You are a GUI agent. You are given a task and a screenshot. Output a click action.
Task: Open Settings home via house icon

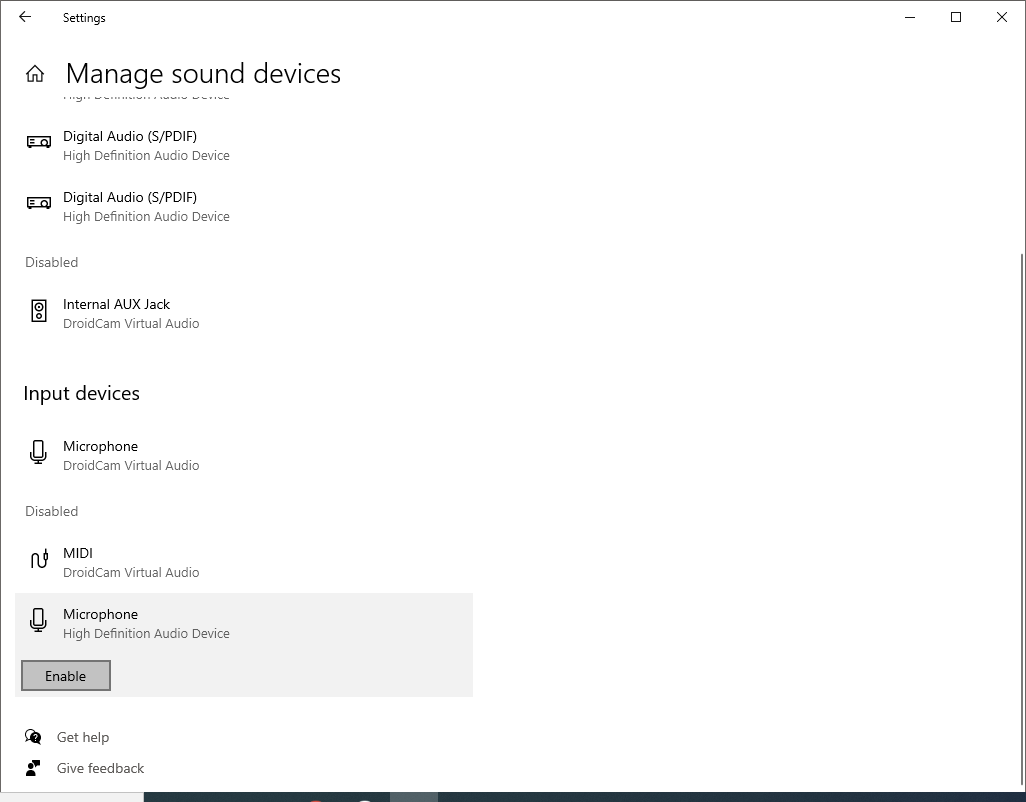click(x=35, y=74)
